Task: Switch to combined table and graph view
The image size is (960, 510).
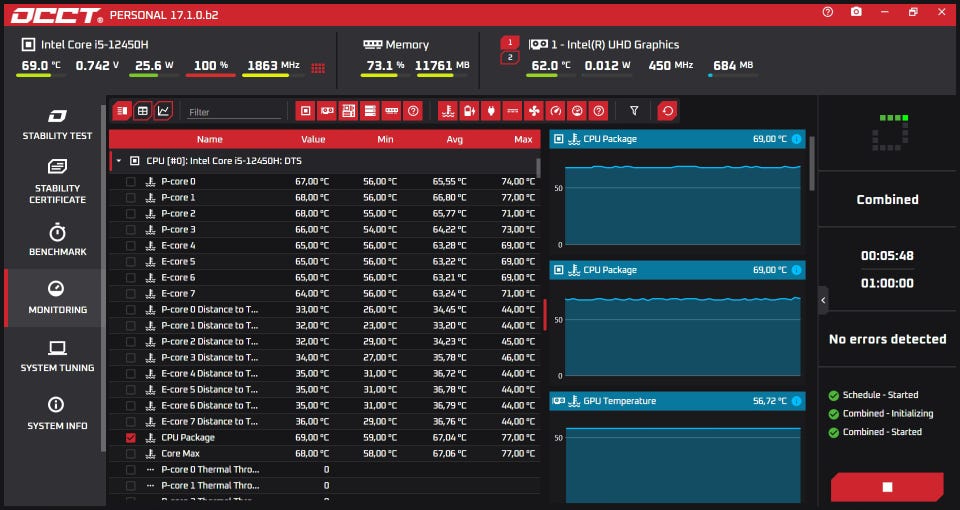Action: pos(122,111)
